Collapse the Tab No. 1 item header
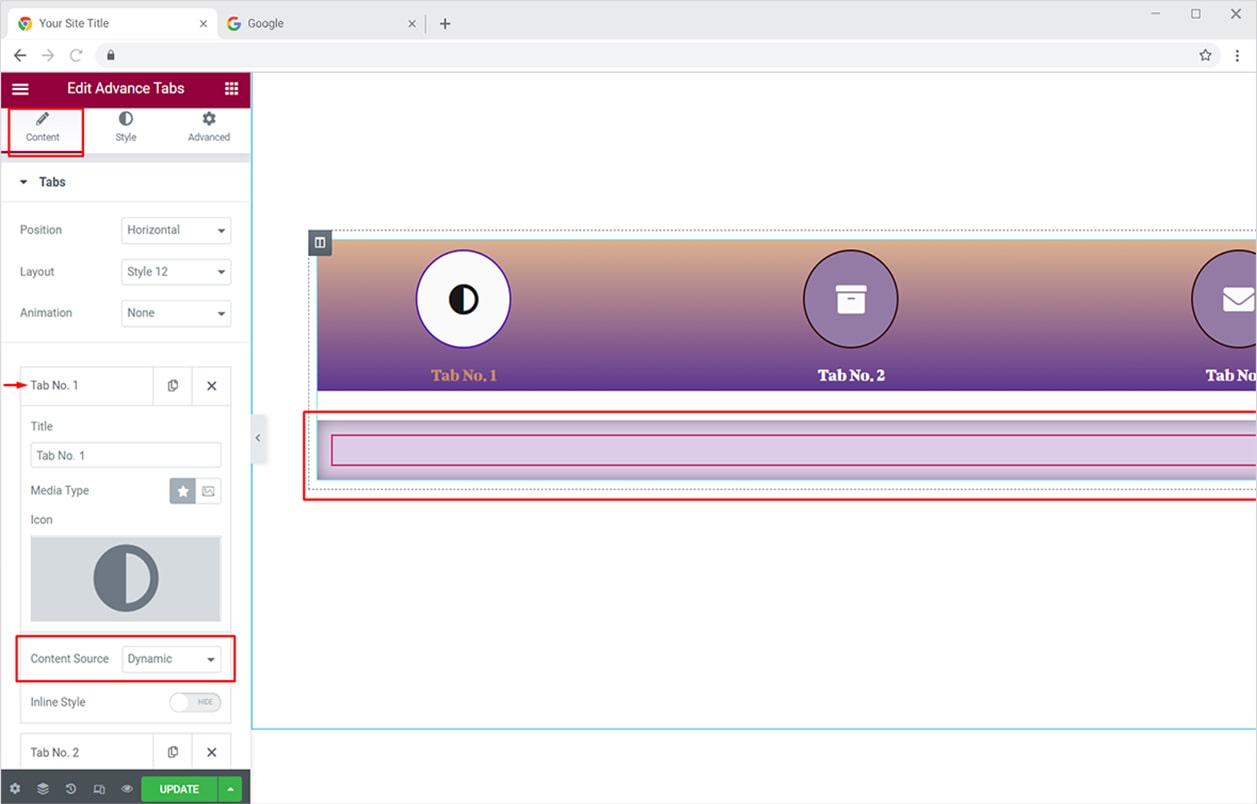Image resolution: width=1257 pixels, height=804 pixels. click(x=87, y=386)
